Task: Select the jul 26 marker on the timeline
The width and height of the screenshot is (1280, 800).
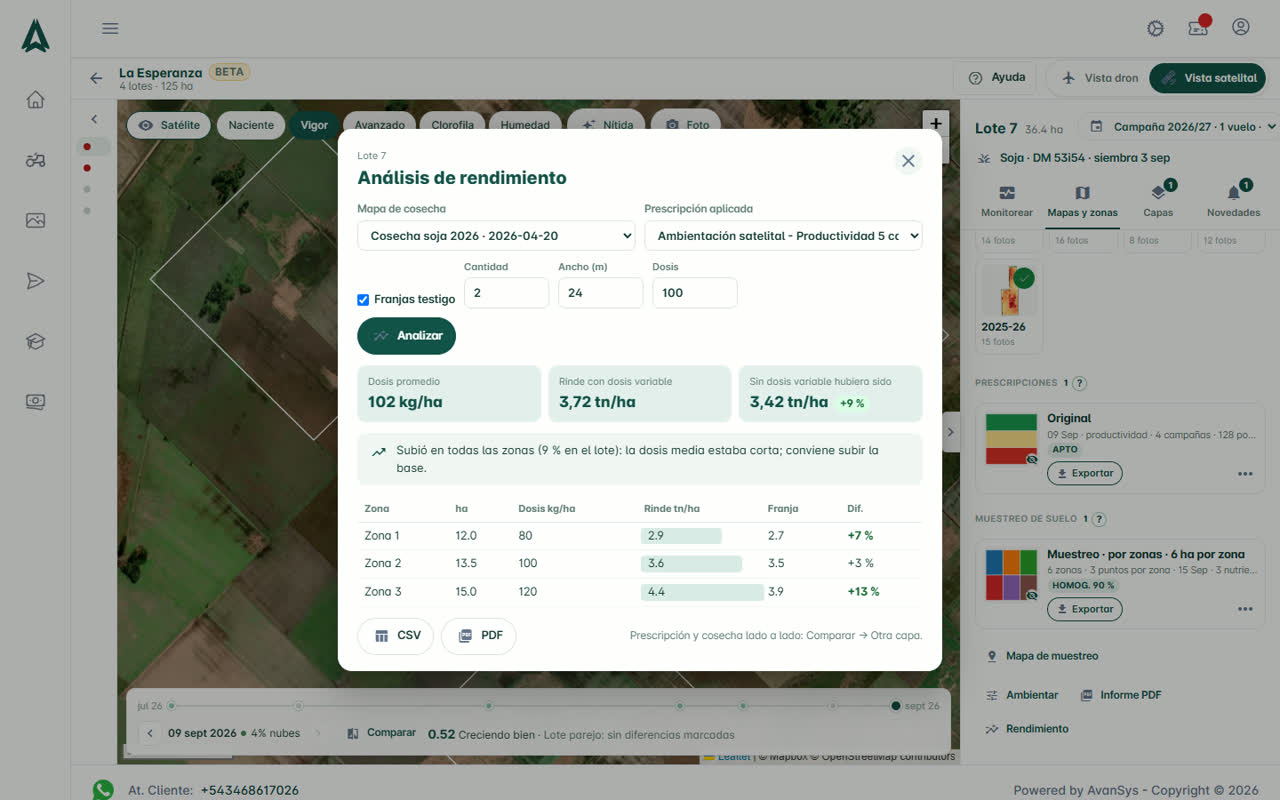Action: 171,706
